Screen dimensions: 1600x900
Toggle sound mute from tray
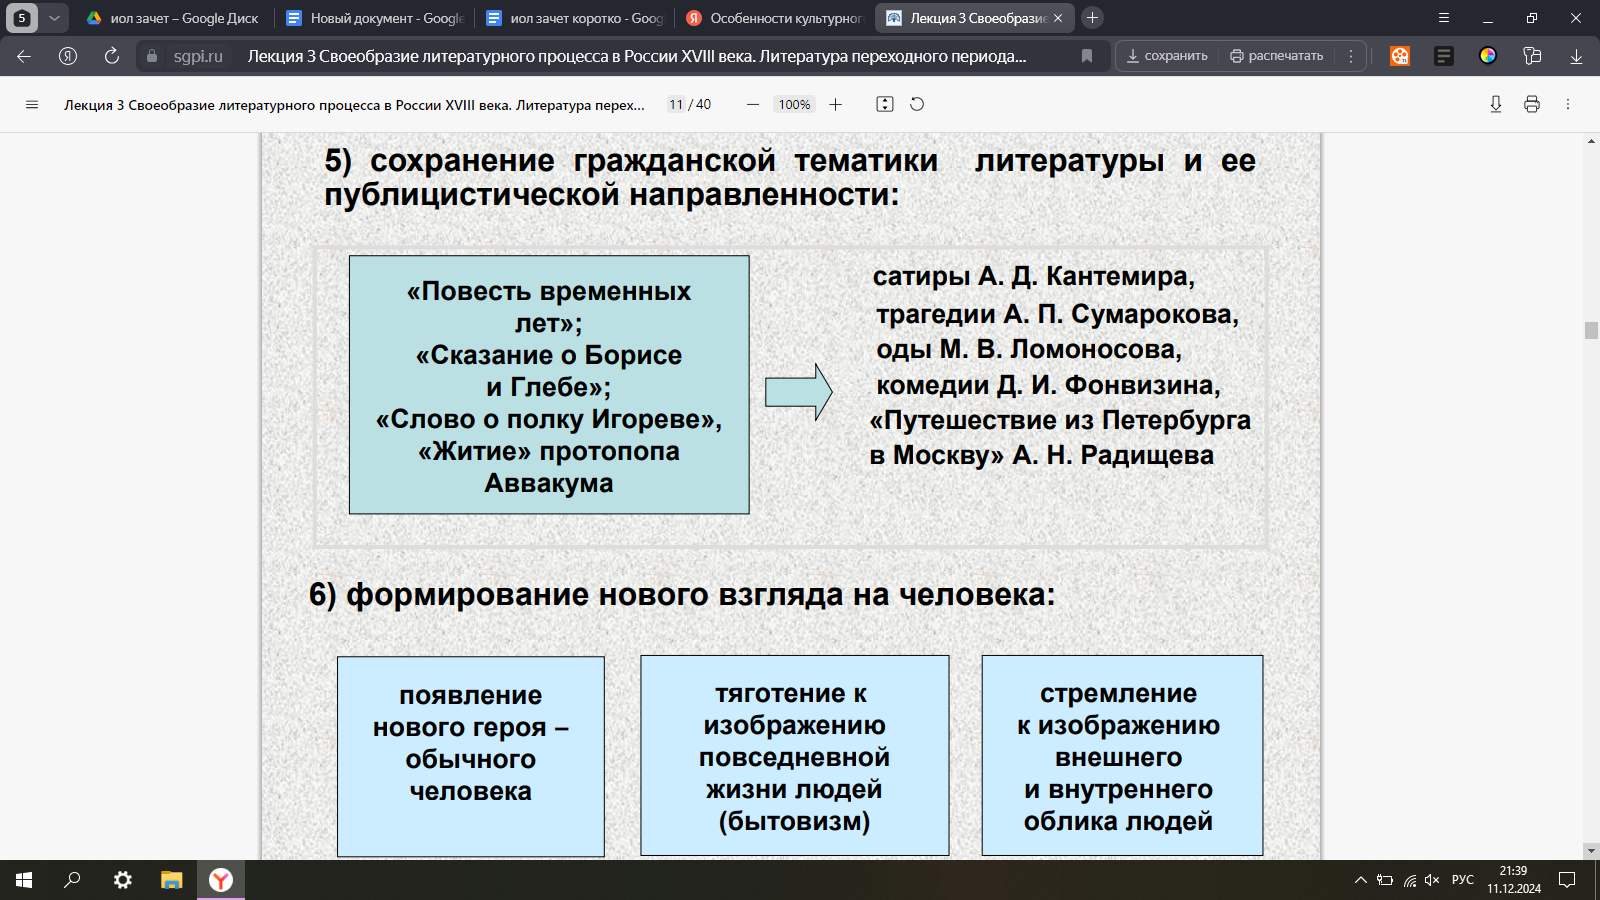click(1432, 880)
